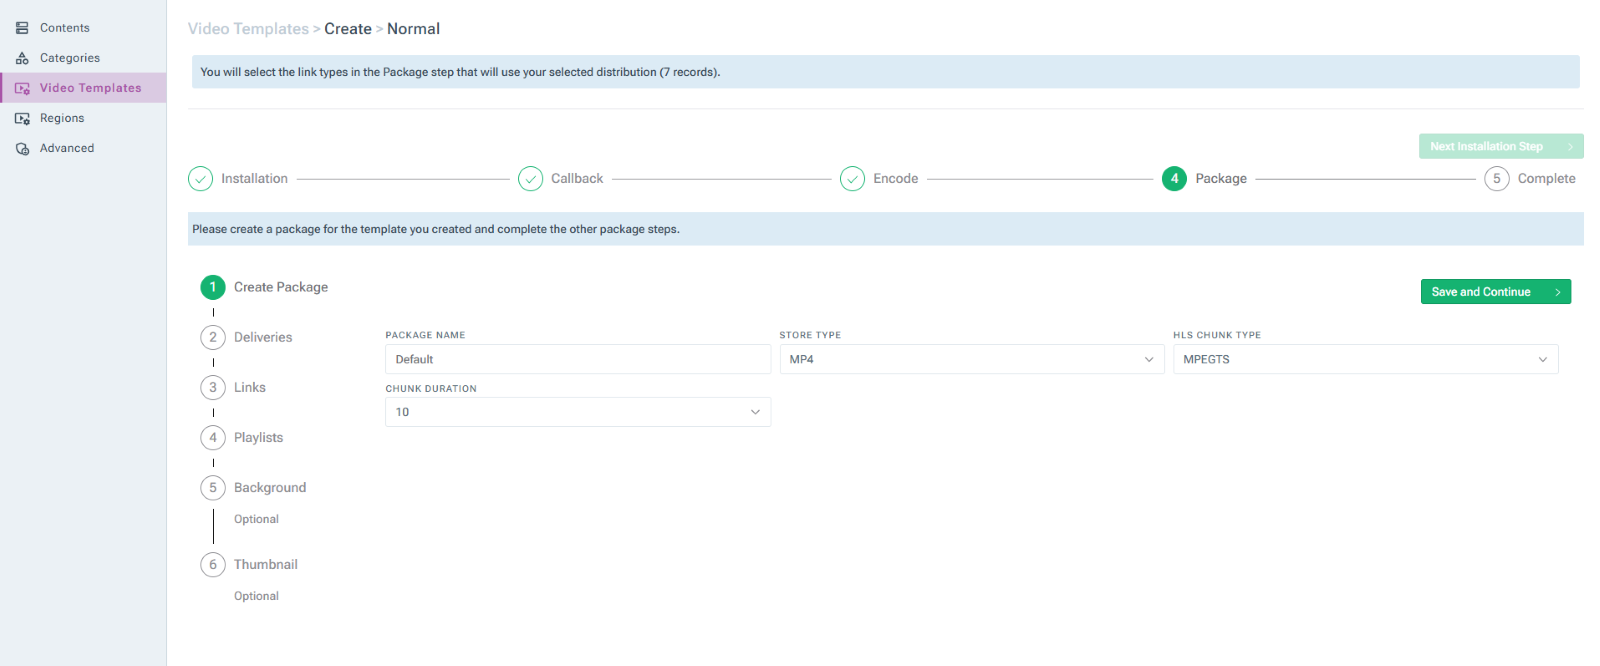The image size is (1600, 666).
Task: Go to the Deliveries sub-step label
Action: (x=263, y=337)
